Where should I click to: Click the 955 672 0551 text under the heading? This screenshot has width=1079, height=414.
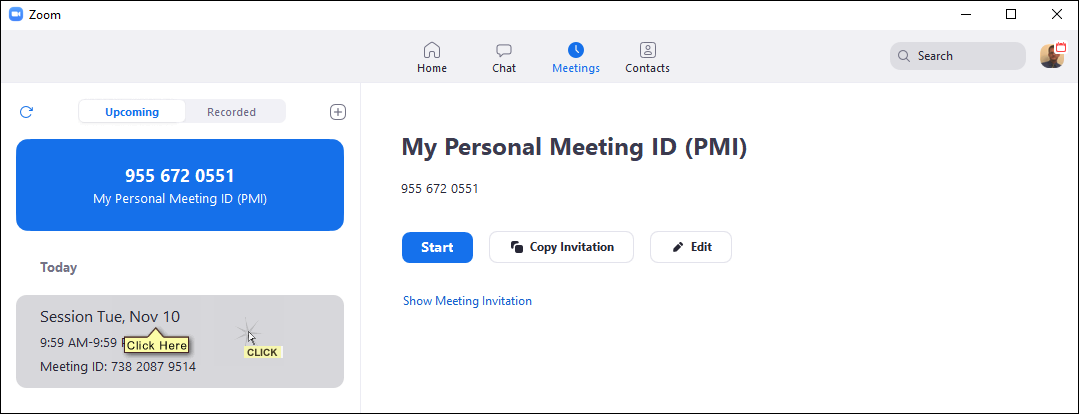click(x=440, y=188)
